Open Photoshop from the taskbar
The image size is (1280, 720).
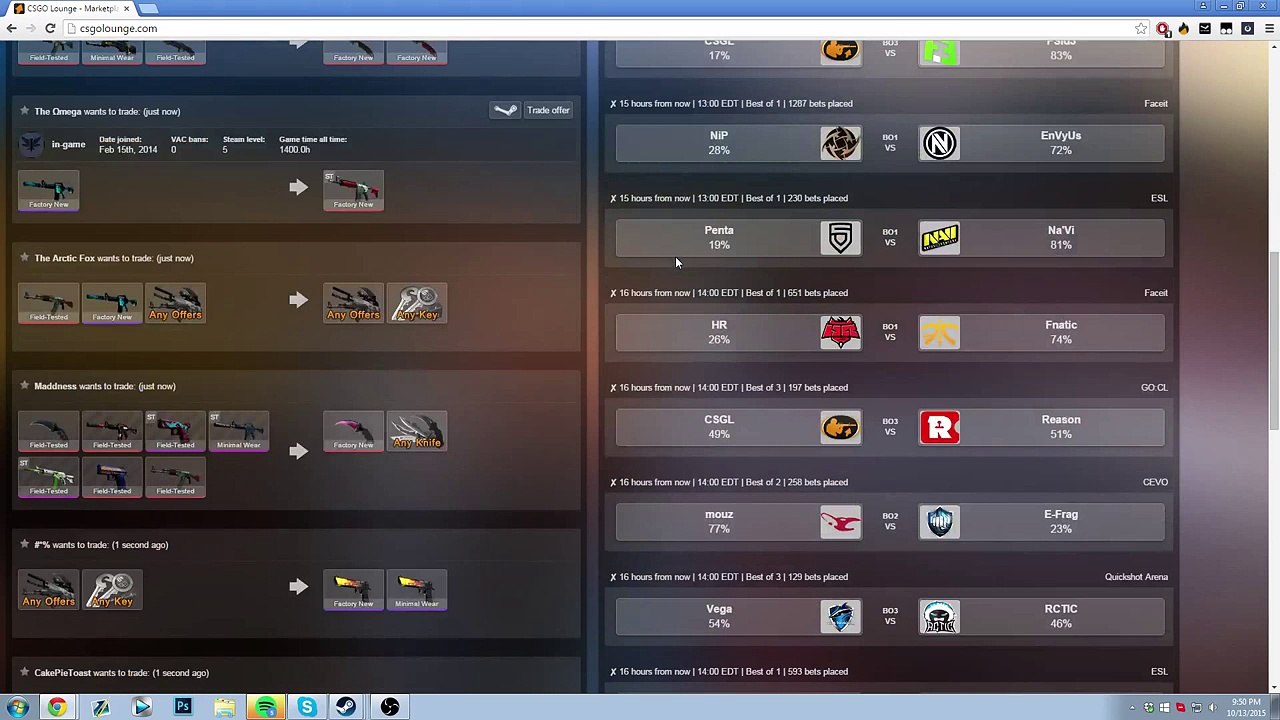coord(183,707)
